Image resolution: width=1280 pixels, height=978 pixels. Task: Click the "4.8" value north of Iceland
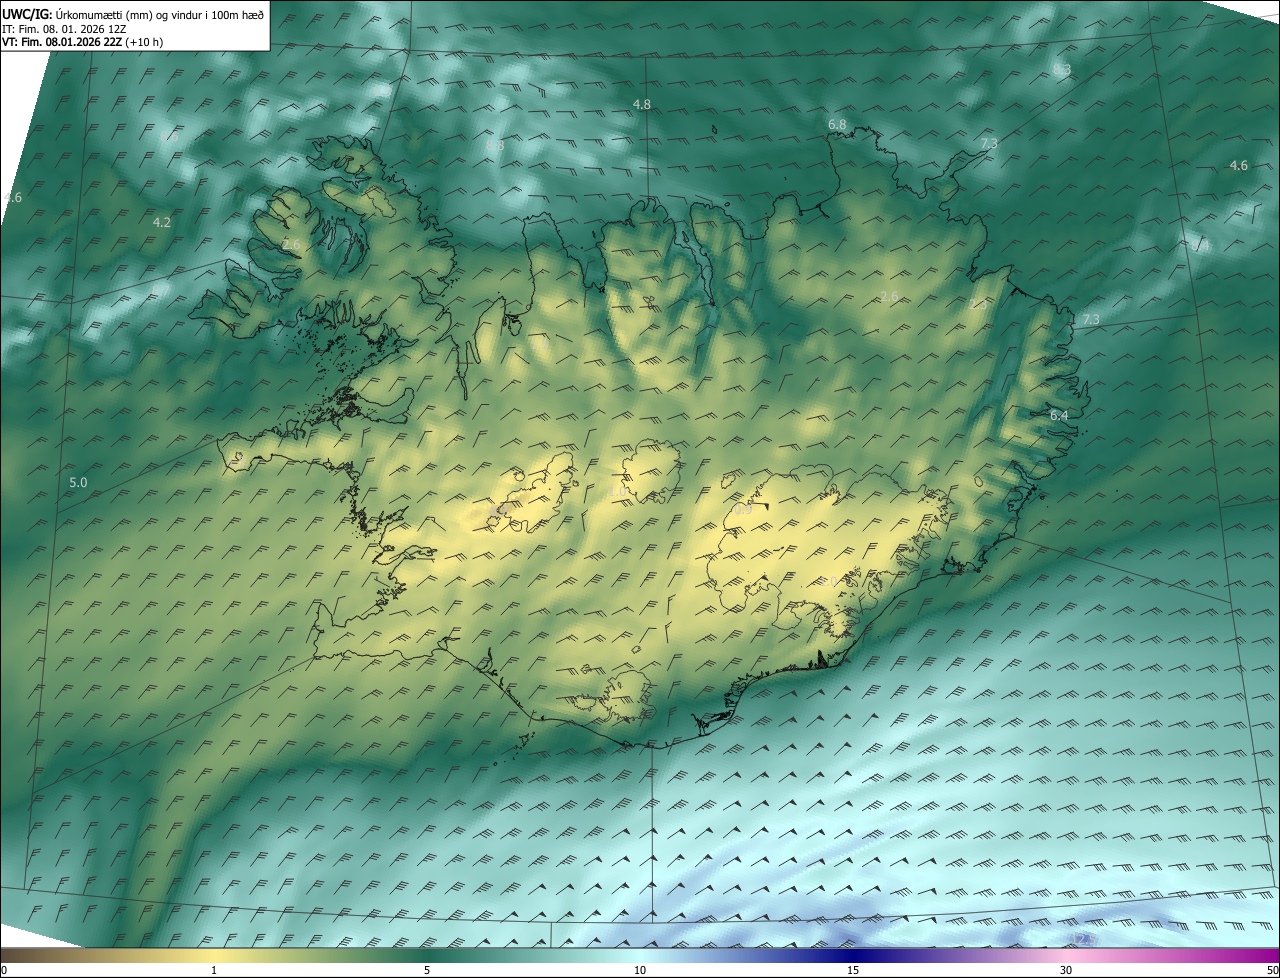642,104
